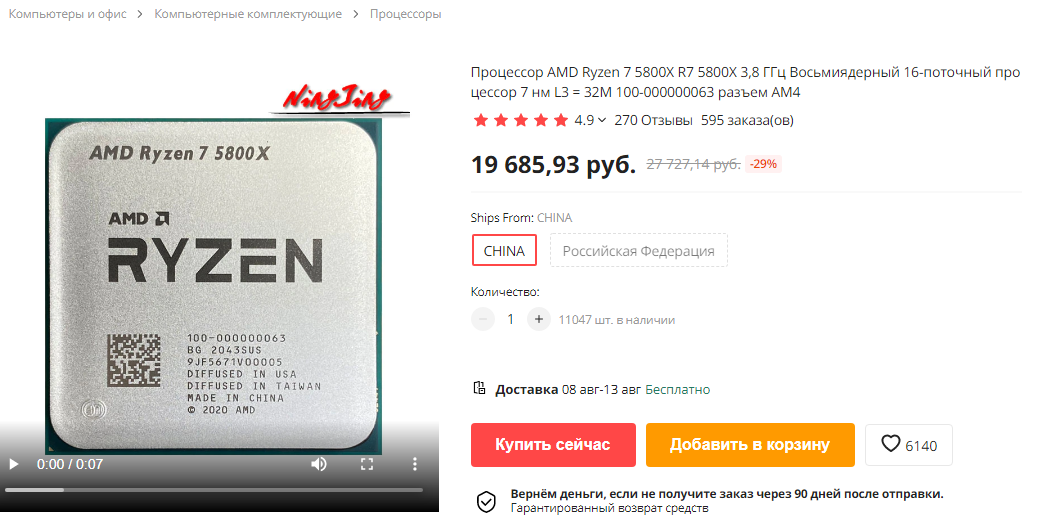This screenshot has width=1046, height=525.
Task: Increase quantity with plus button
Action: tap(538, 320)
